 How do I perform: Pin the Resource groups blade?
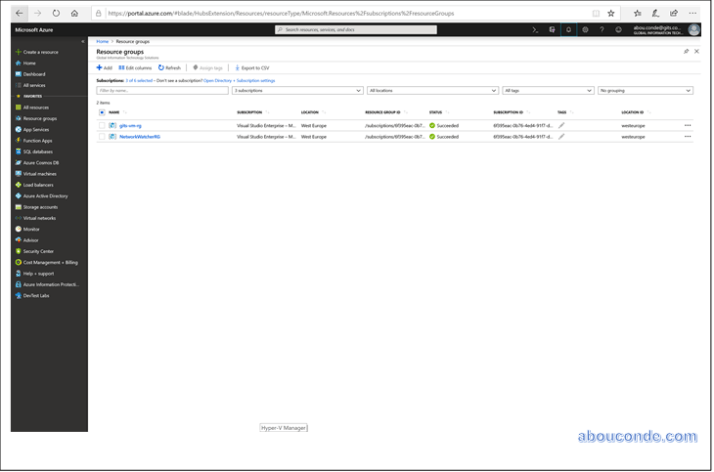coord(685,51)
